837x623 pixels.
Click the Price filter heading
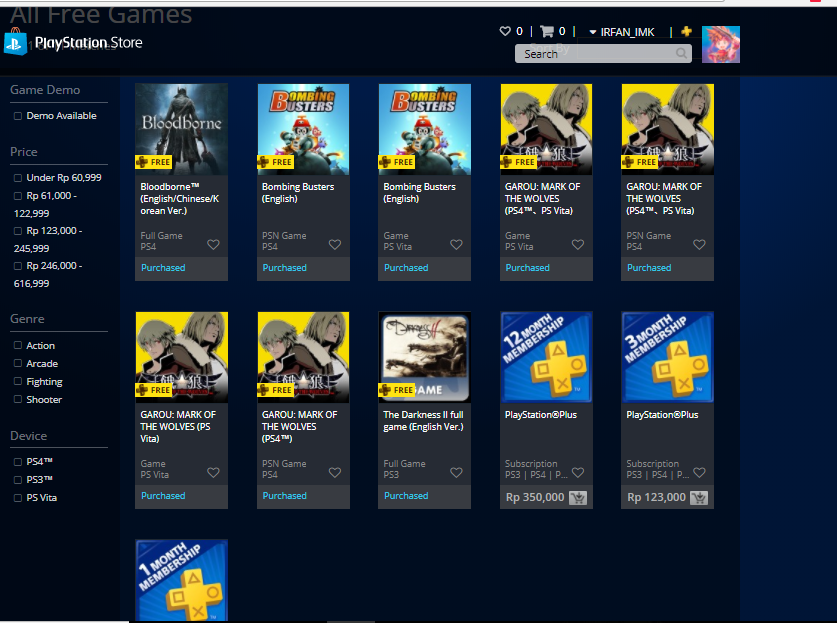(24, 152)
